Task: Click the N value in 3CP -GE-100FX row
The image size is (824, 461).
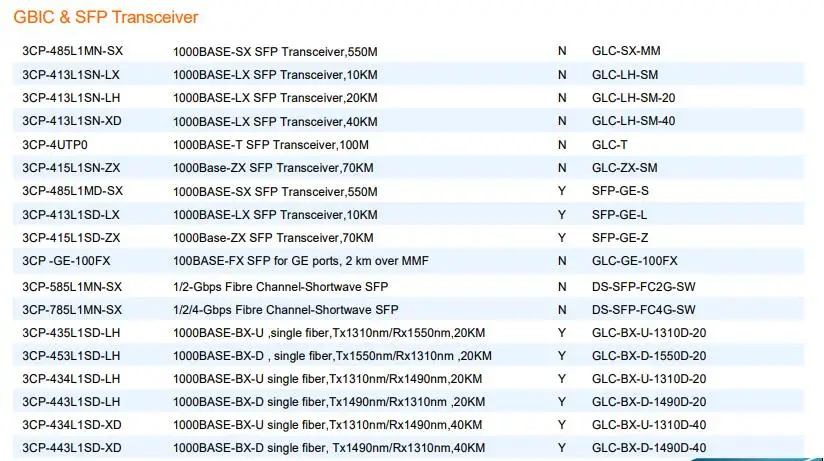Action: click(x=562, y=261)
